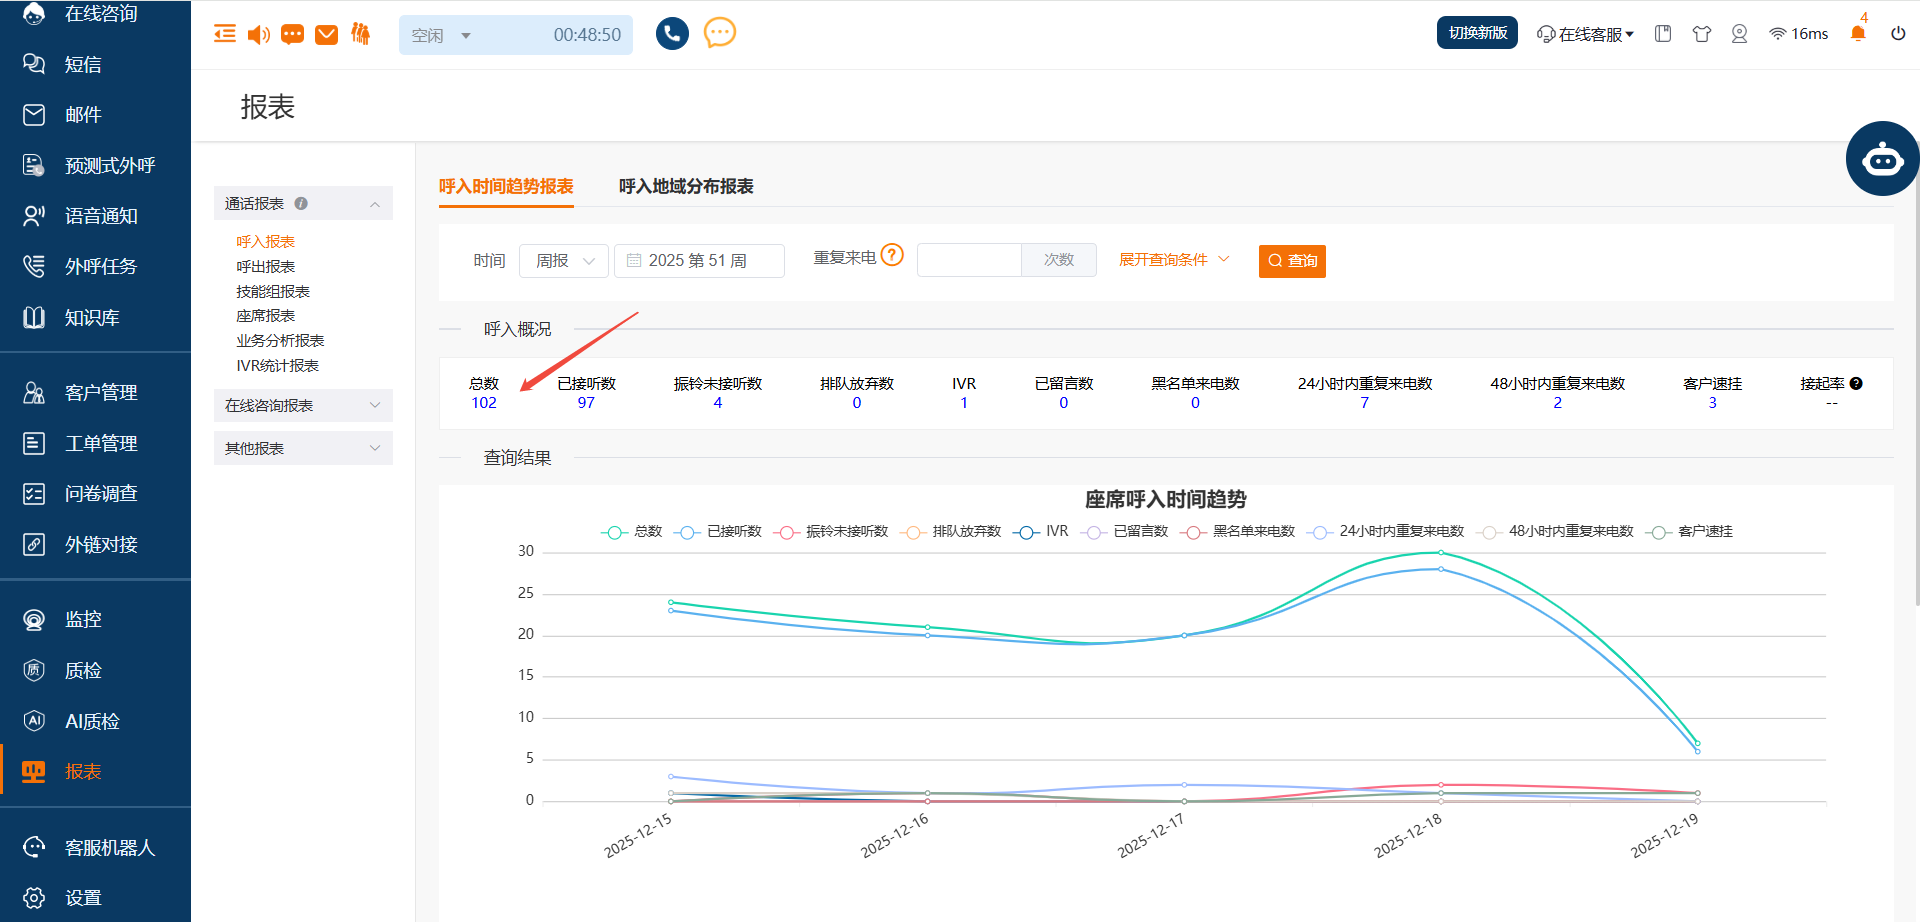Switch to 呼入地域分布报表 tab
This screenshot has width=1920, height=922.
pos(685,187)
